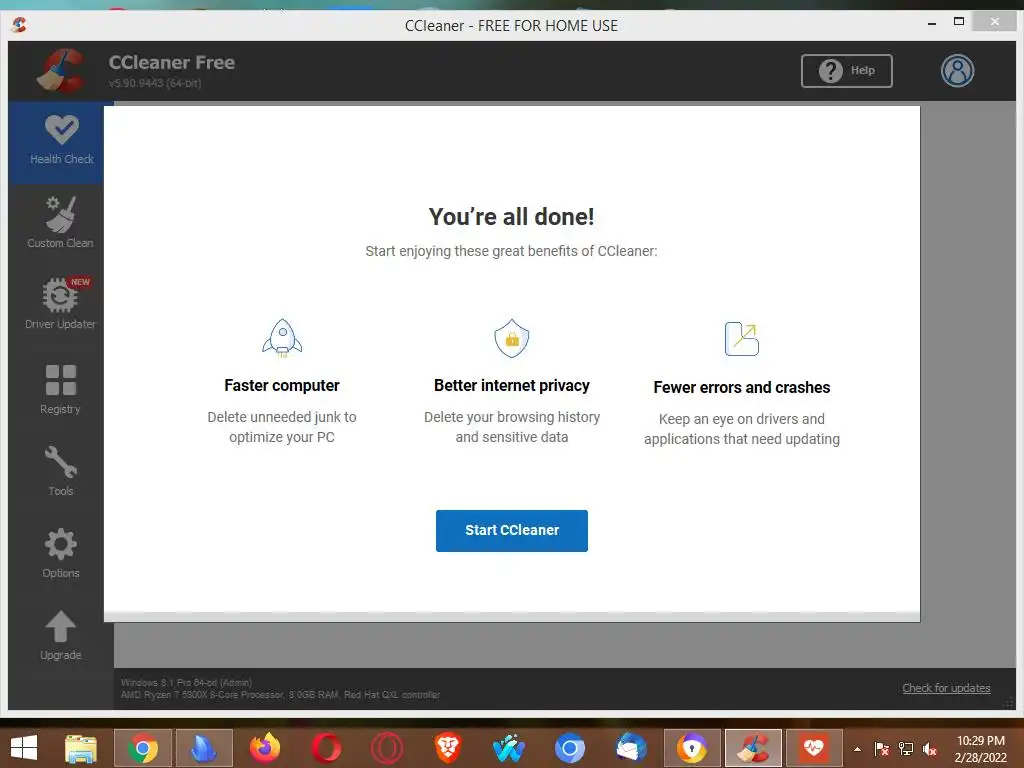Click the Faster computer heading
The height and width of the screenshot is (768, 1024).
tap(282, 385)
